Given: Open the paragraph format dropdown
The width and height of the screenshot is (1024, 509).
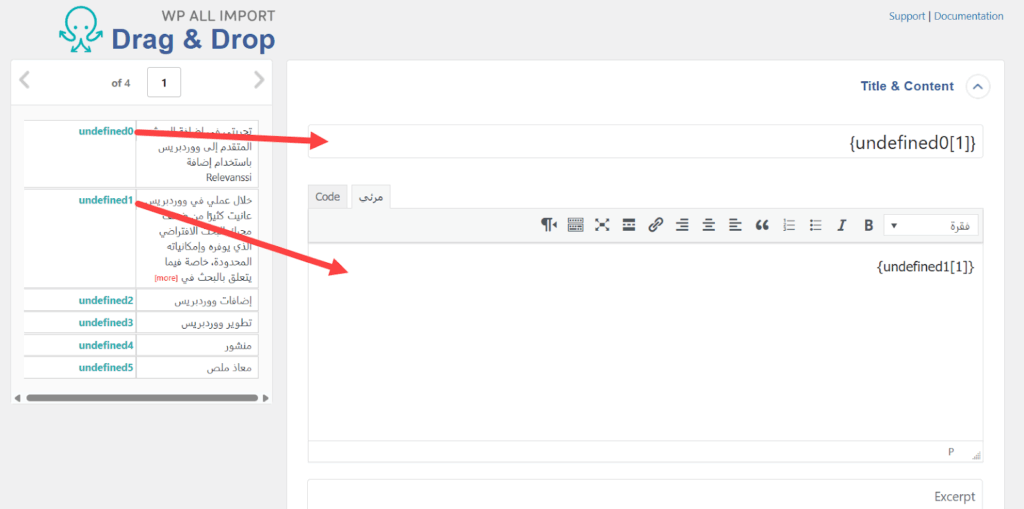Looking at the screenshot, I should pyautogui.click(x=931, y=226).
